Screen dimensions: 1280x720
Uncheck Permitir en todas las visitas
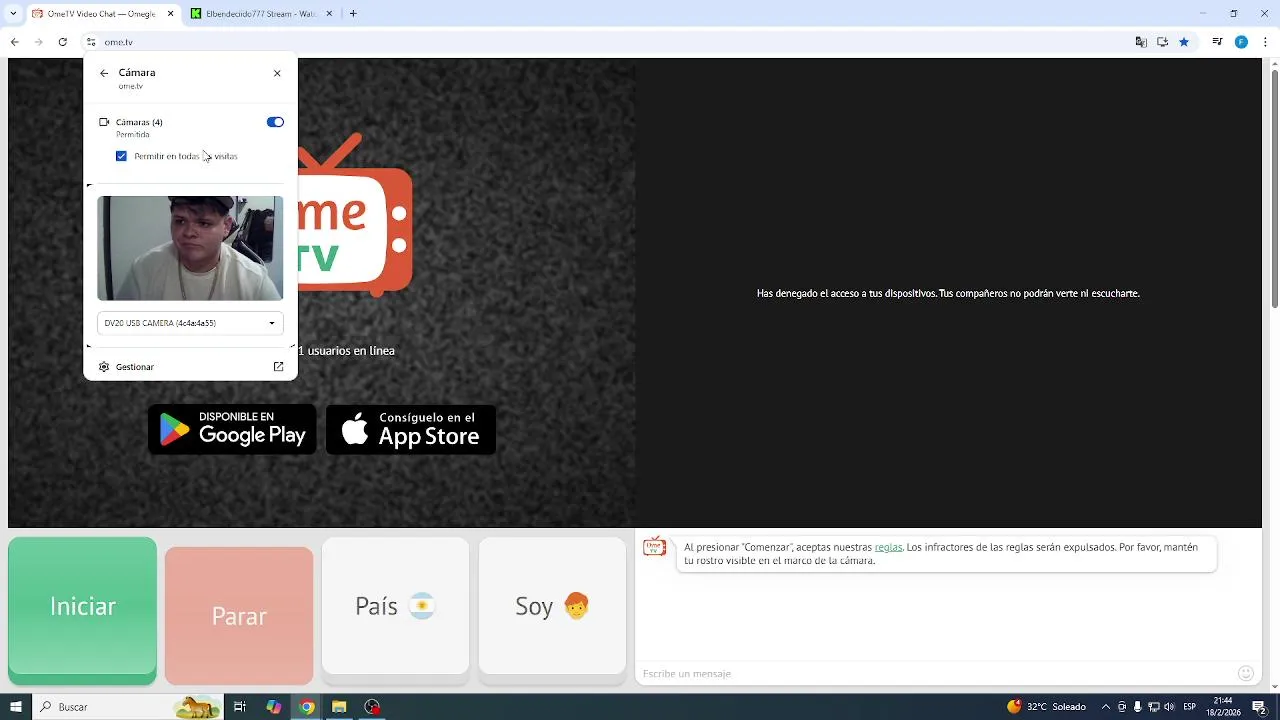tap(121, 156)
